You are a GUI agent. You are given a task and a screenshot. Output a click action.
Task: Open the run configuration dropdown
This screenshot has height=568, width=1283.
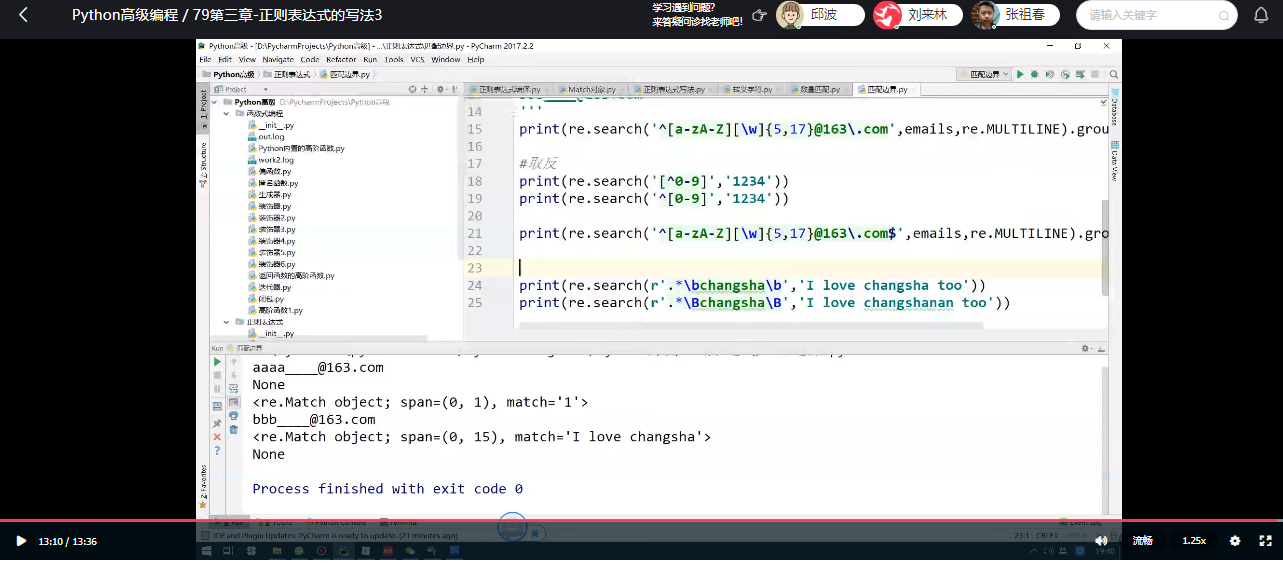coord(985,74)
